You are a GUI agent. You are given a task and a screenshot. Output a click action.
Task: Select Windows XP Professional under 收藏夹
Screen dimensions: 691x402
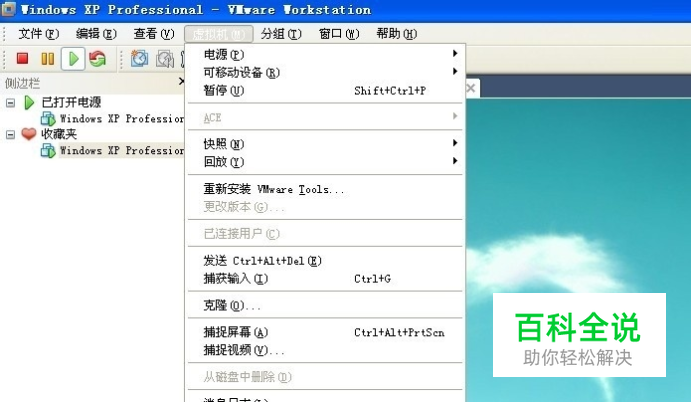122,151
